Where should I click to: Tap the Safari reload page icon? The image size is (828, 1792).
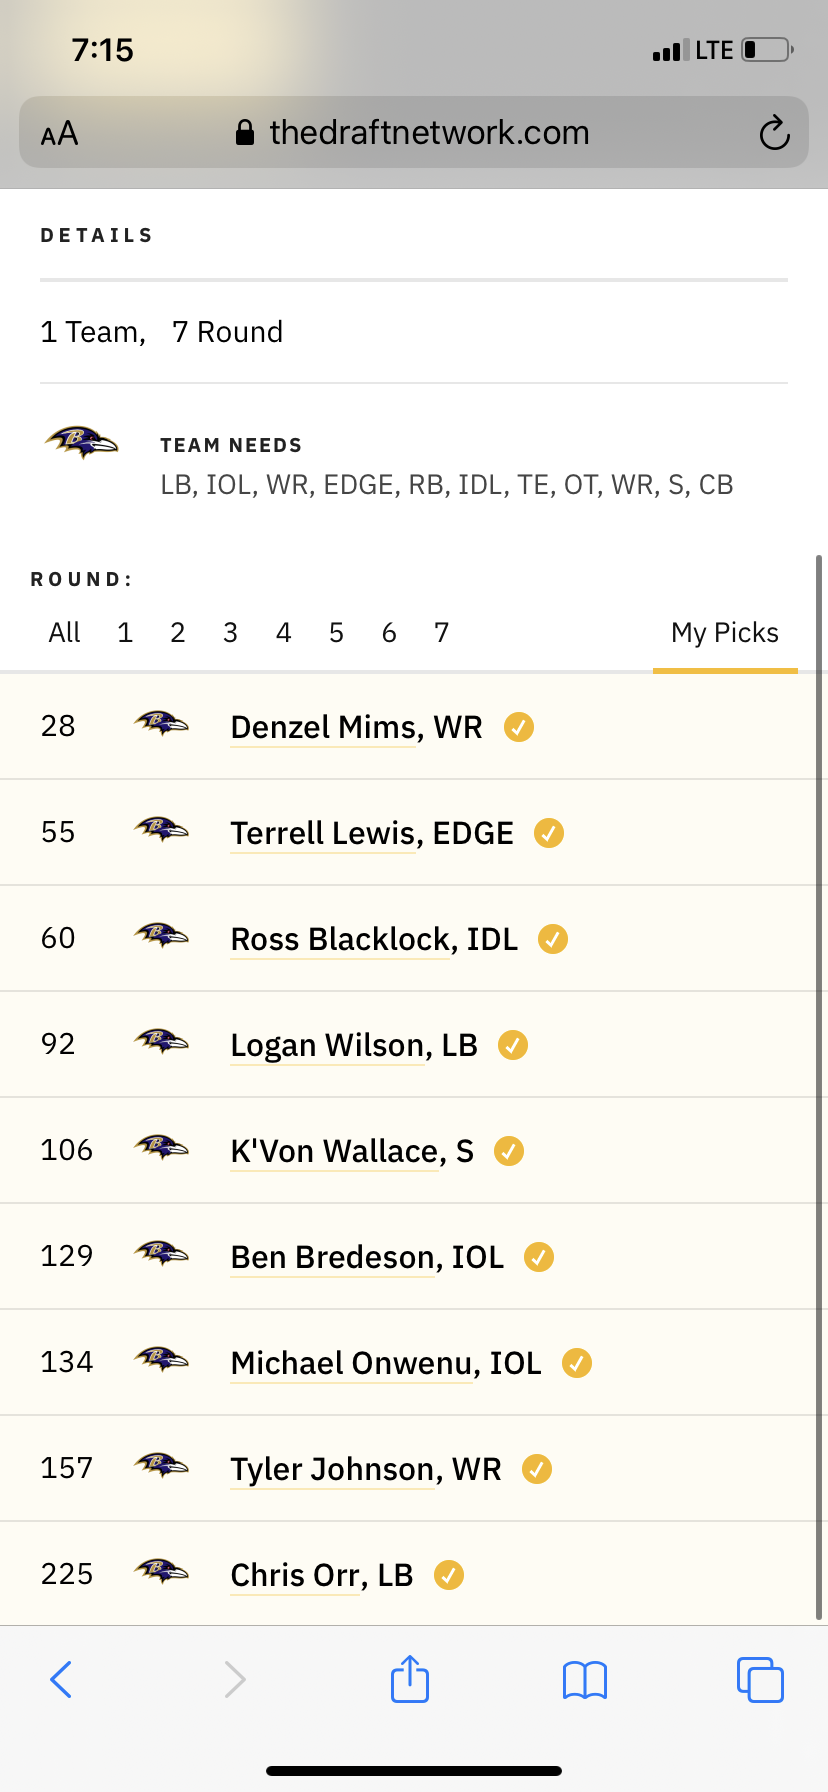tap(774, 133)
